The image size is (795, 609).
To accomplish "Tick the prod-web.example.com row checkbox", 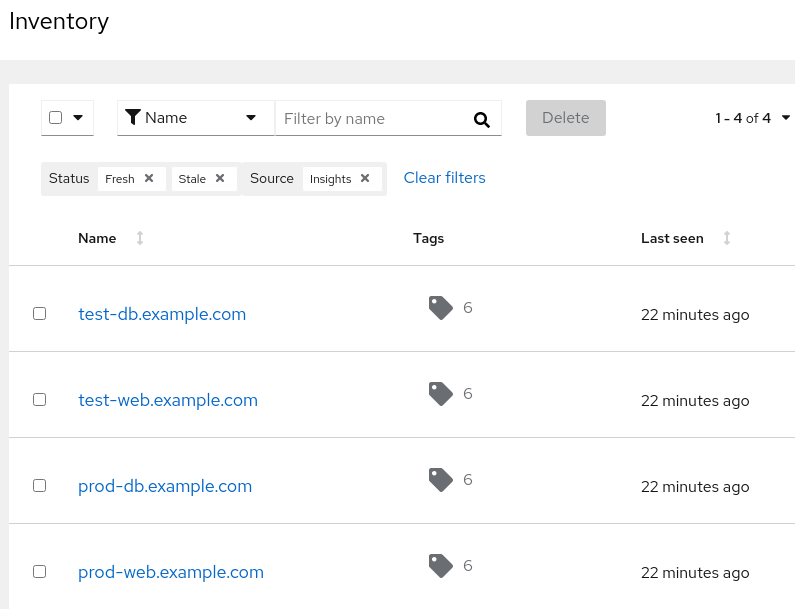I will point(40,571).
